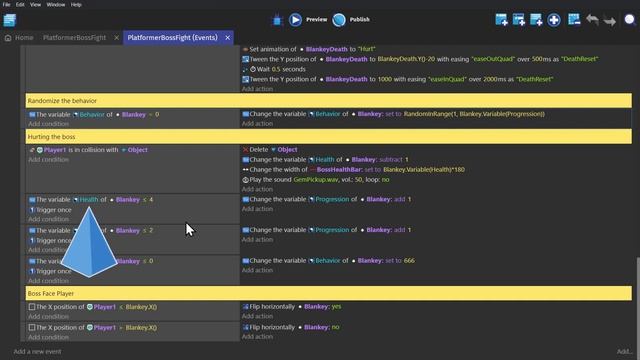Screen dimensions: 640x360
Task: Click the Blankey.Variable(Health)*180 expression
Action: (424, 169)
